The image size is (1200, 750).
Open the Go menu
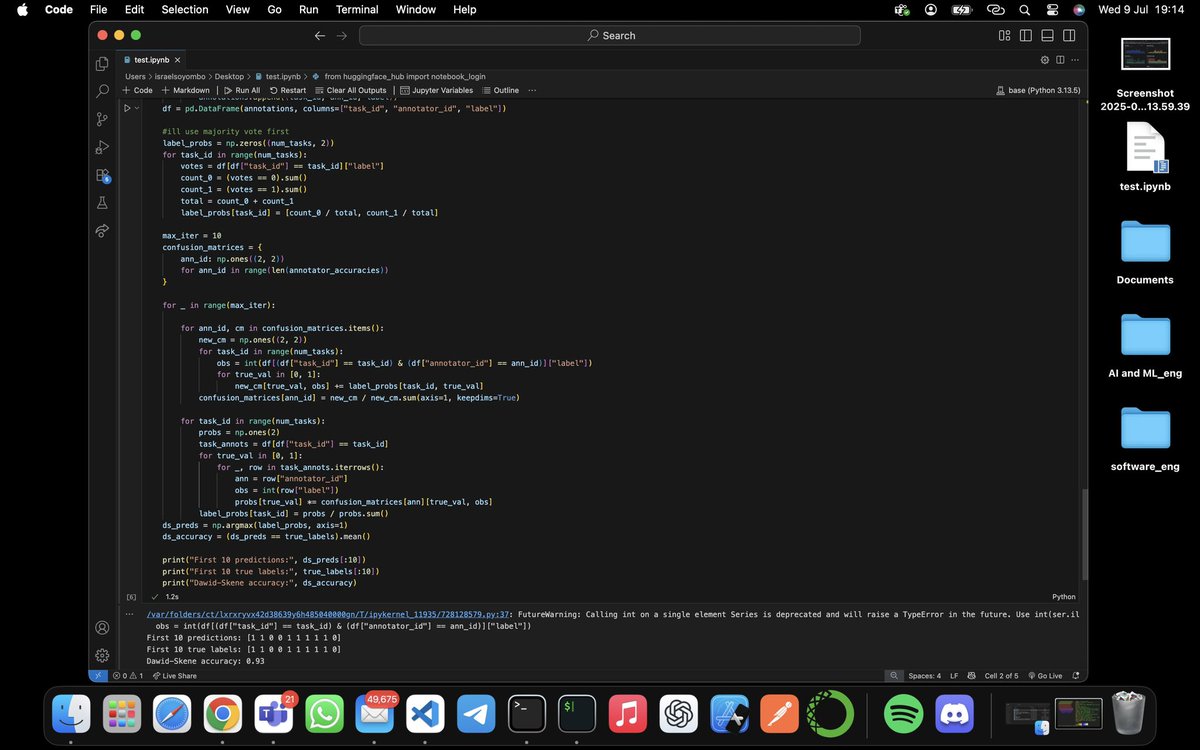coord(274,10)
